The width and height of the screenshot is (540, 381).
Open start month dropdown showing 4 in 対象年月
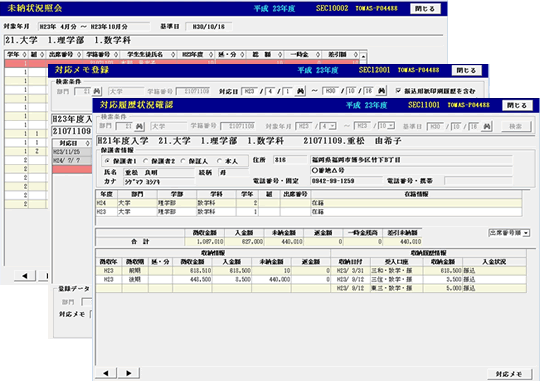tap(332, 126)
